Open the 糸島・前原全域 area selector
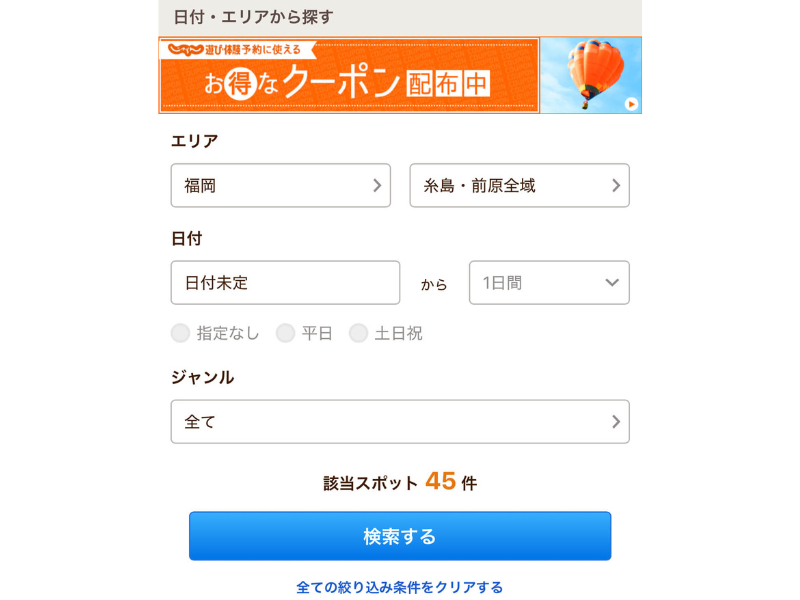 click(x=519, y=185)
